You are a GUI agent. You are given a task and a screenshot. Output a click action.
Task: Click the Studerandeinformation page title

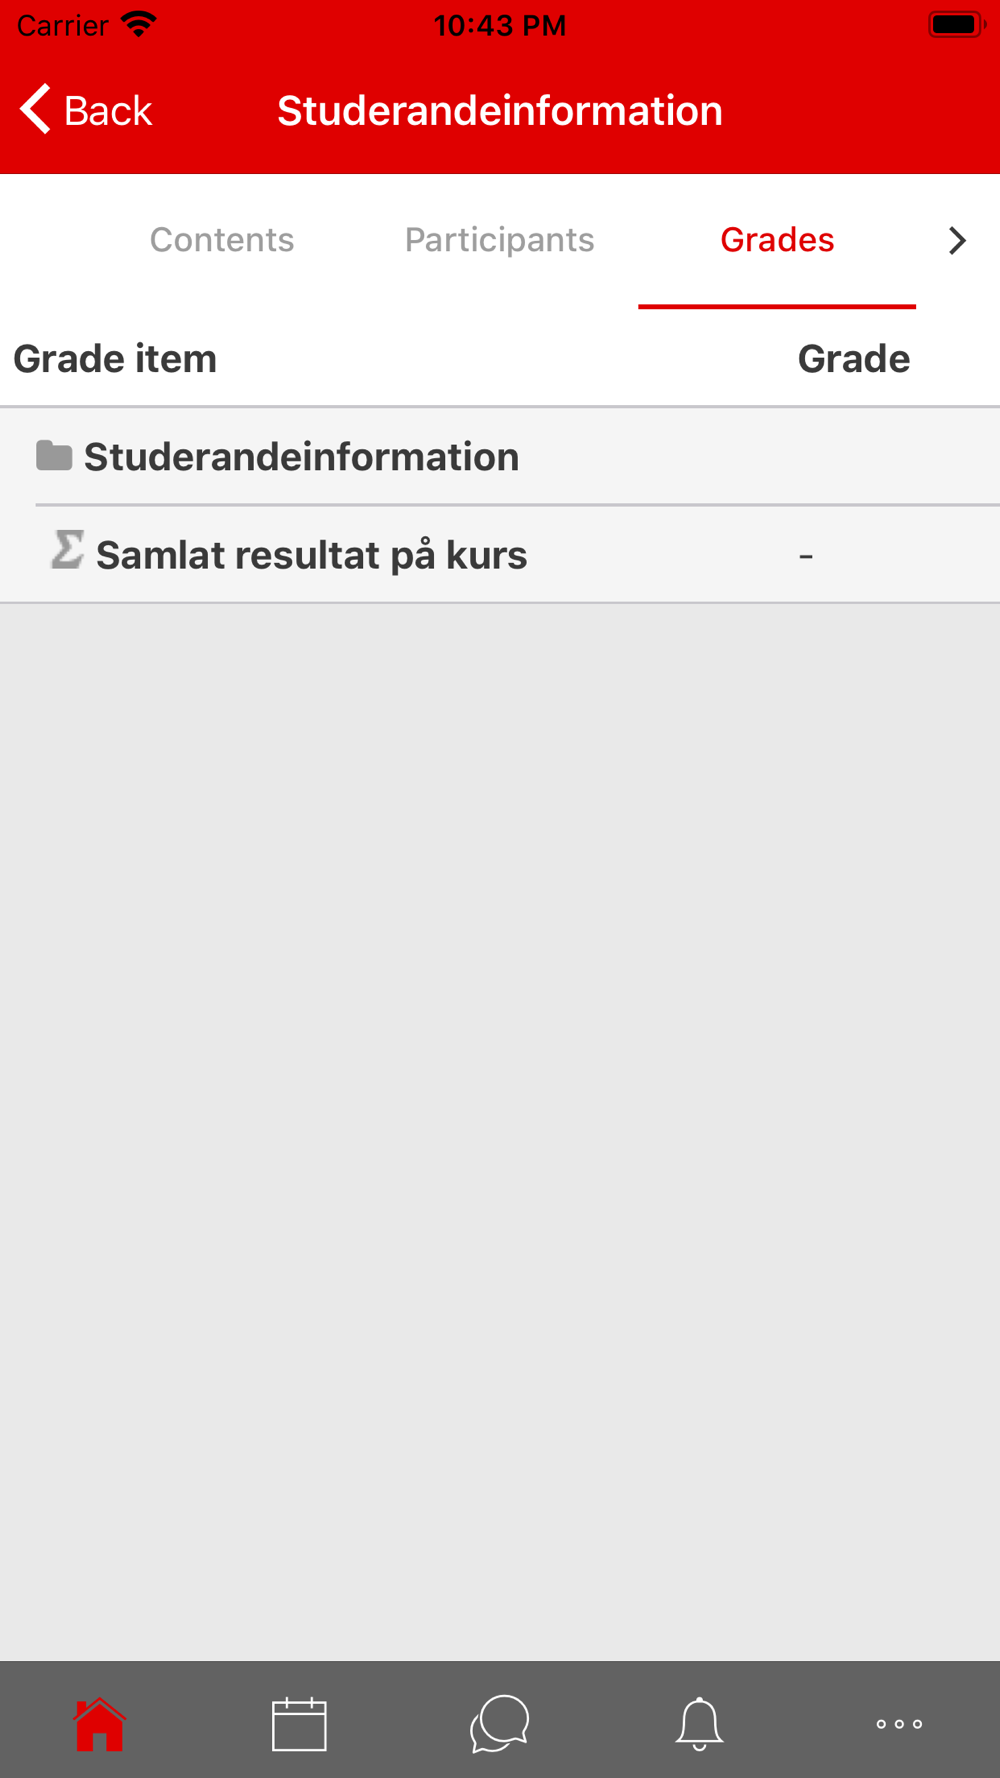click(500, 110)
